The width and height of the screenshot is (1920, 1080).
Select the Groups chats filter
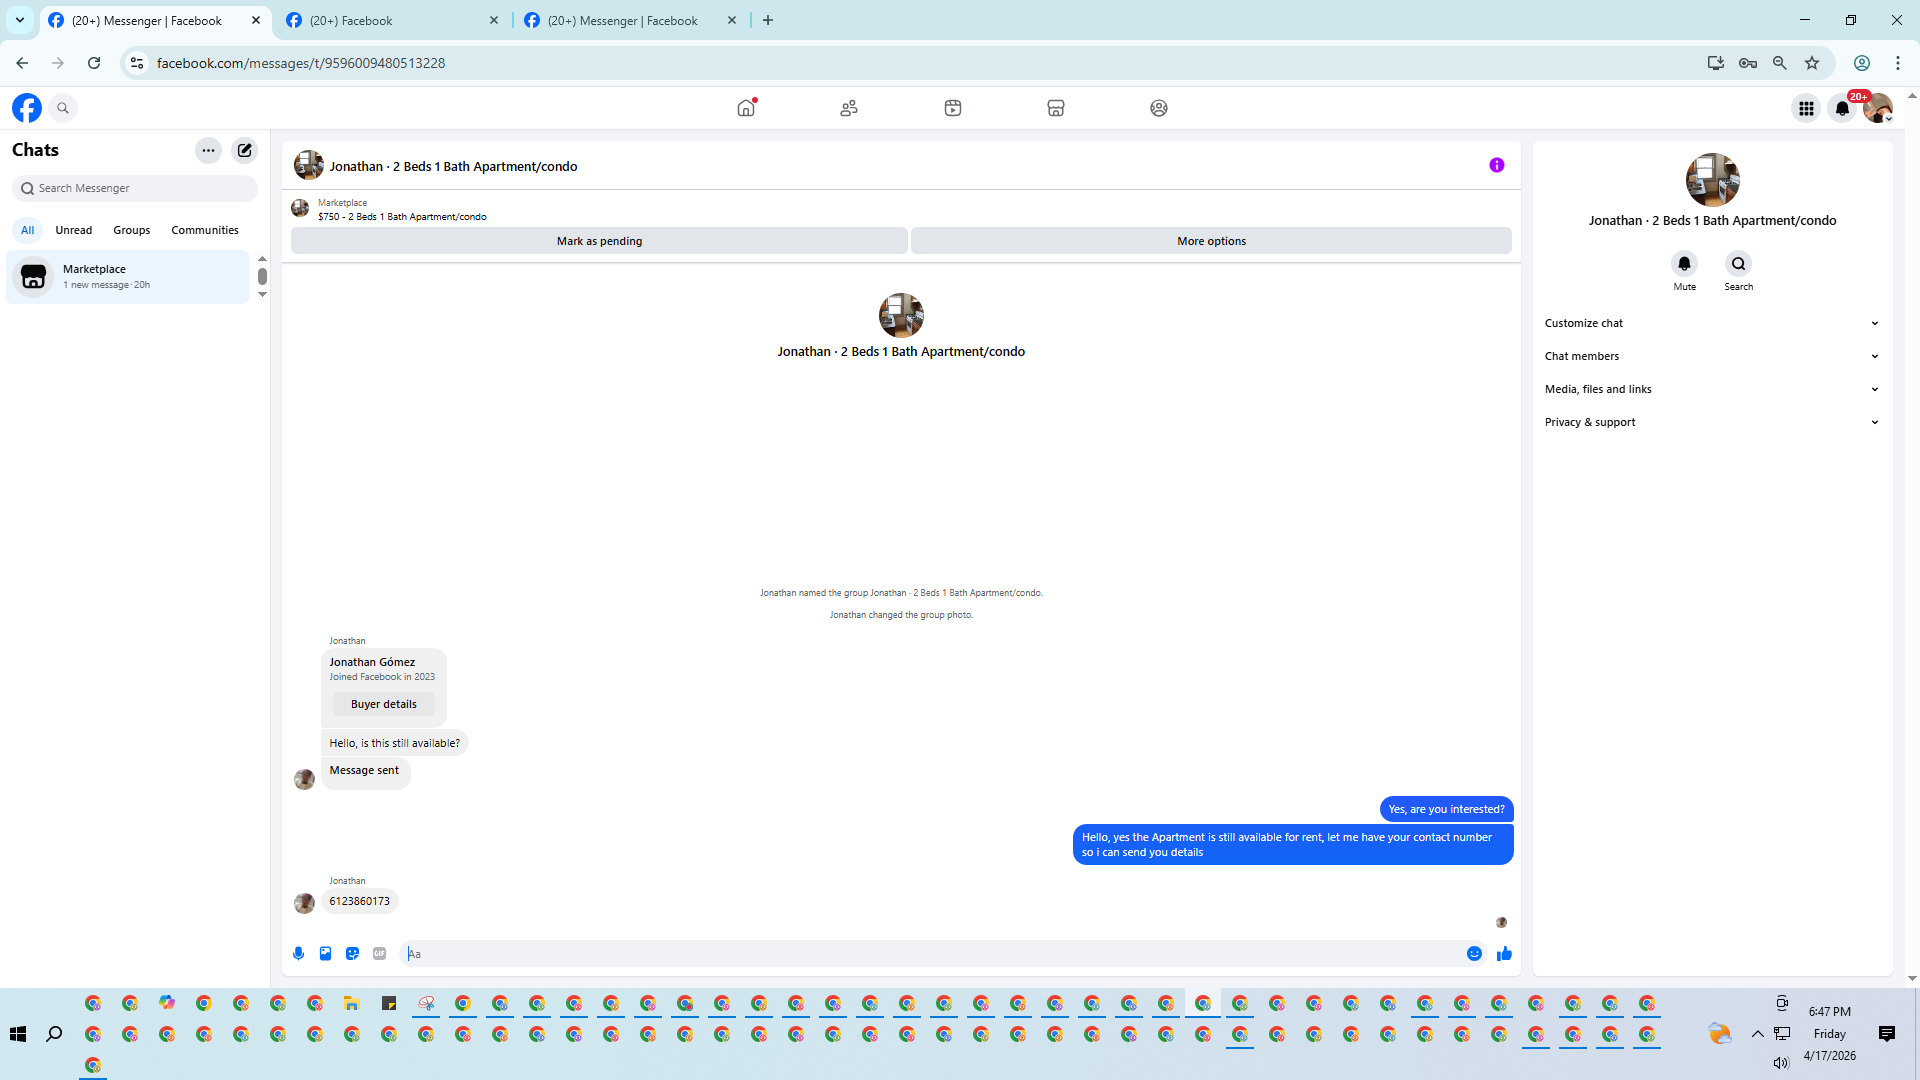(x=131, y=230)
